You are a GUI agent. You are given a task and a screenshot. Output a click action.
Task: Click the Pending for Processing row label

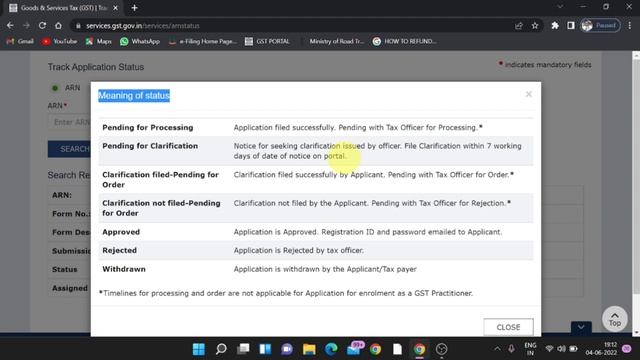(148, 128)
